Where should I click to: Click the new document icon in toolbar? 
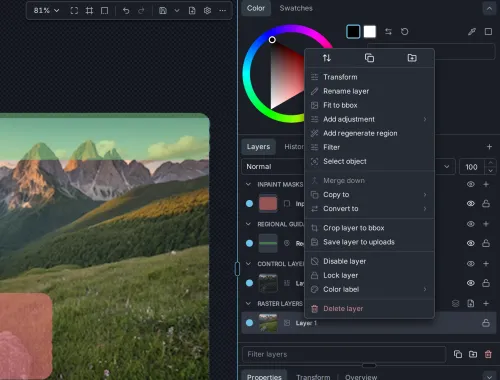tap(192, 11)
